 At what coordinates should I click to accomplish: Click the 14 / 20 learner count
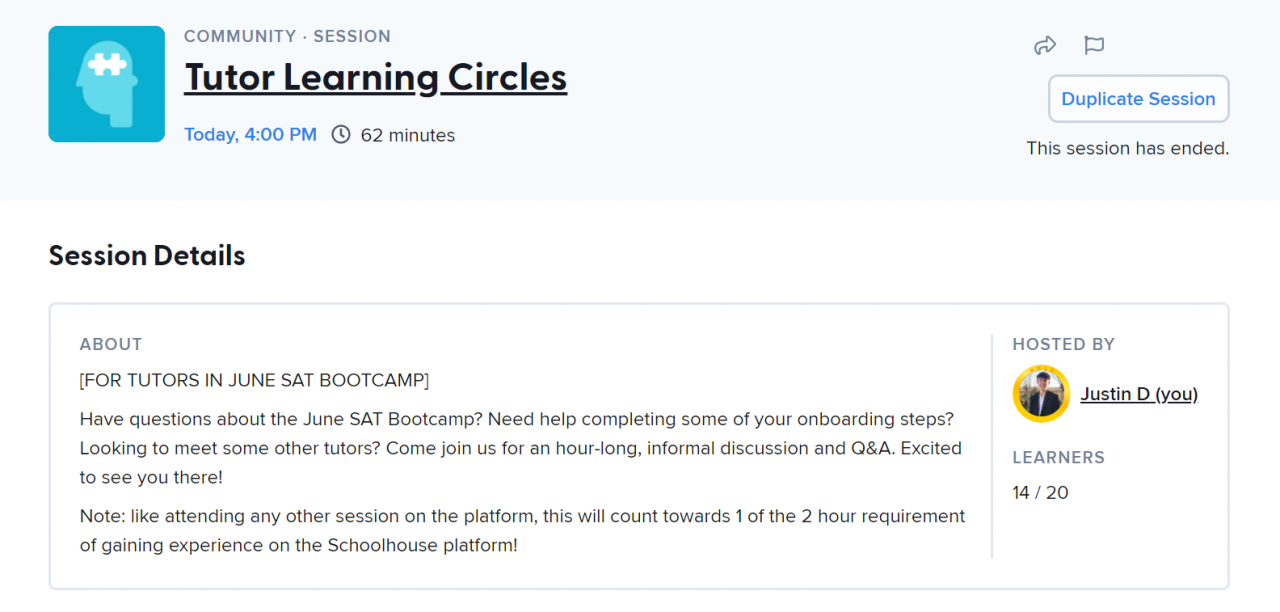(x=1040, y=492)
